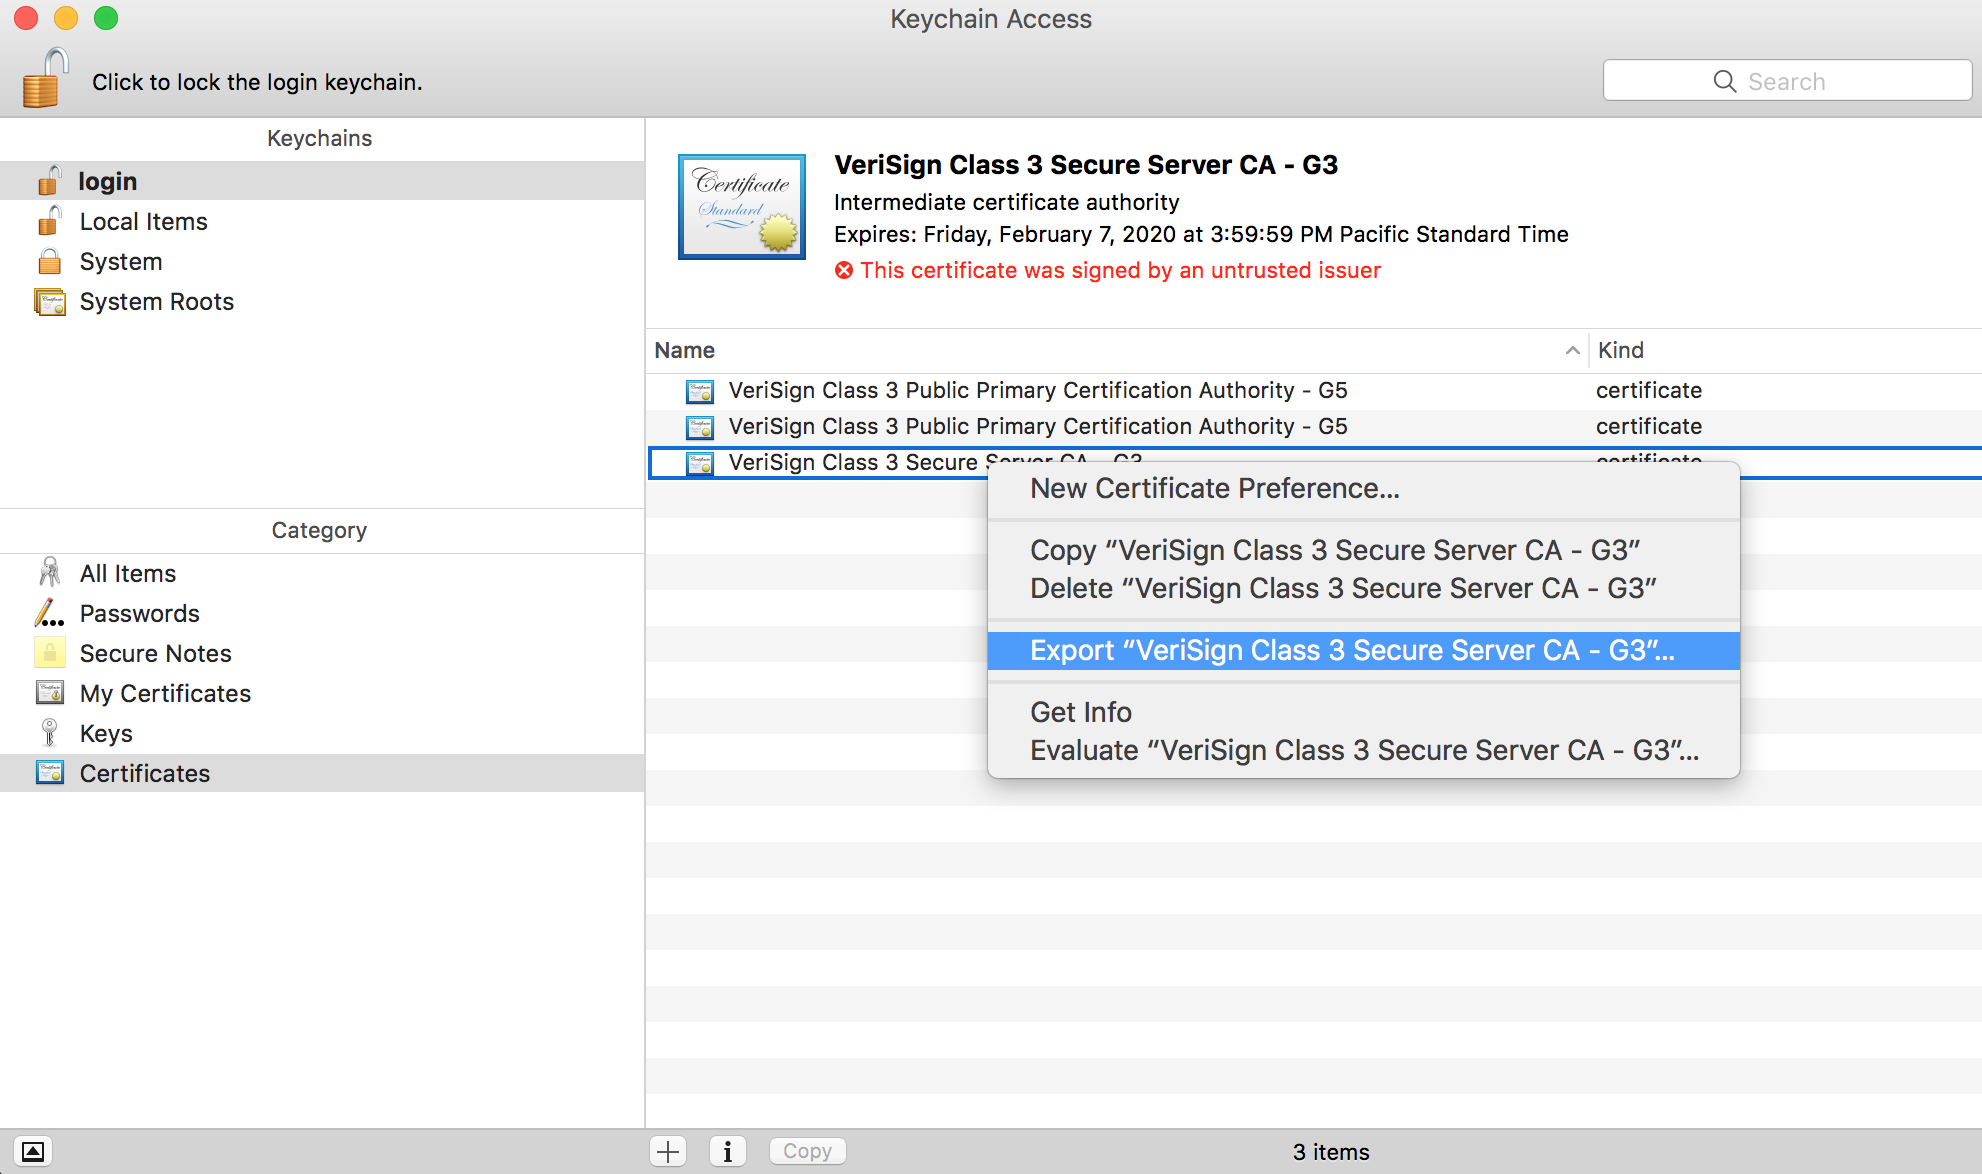Show All Items category
Screen dimensions: 1982x1174
pos(322,573)
